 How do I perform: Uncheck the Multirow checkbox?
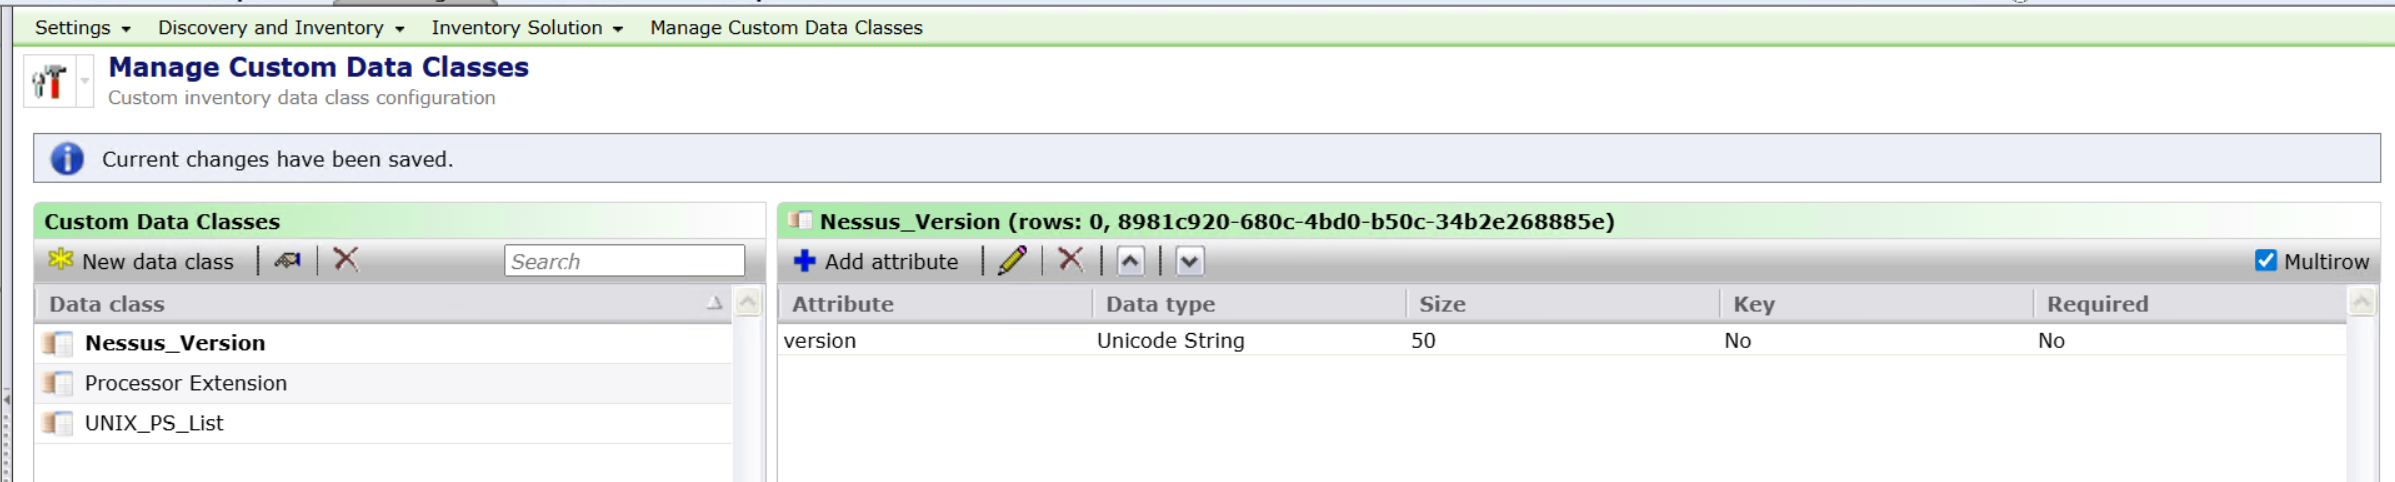(2265, 261)
